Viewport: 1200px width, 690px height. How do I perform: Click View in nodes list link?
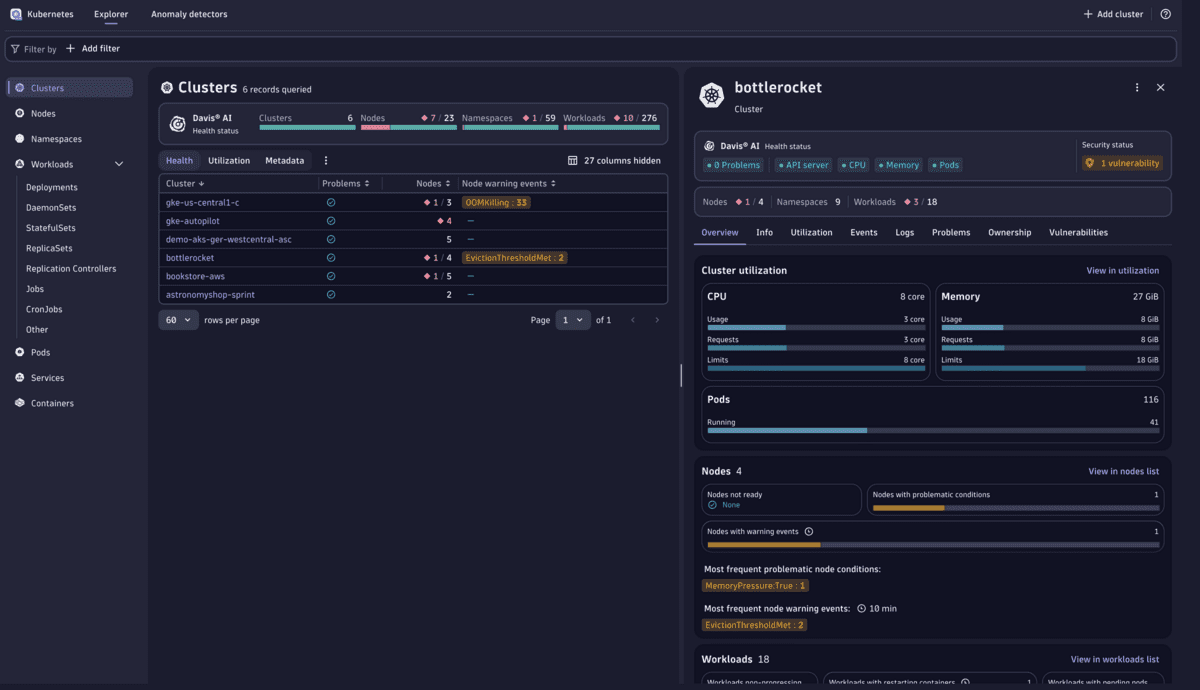pyautogui.click(x=1124, y=471)
